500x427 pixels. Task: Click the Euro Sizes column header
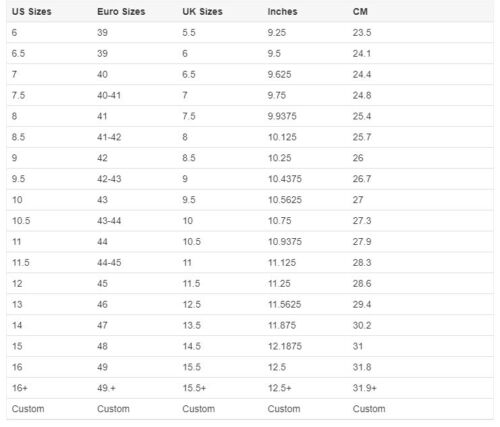click(x=121, y=12)
